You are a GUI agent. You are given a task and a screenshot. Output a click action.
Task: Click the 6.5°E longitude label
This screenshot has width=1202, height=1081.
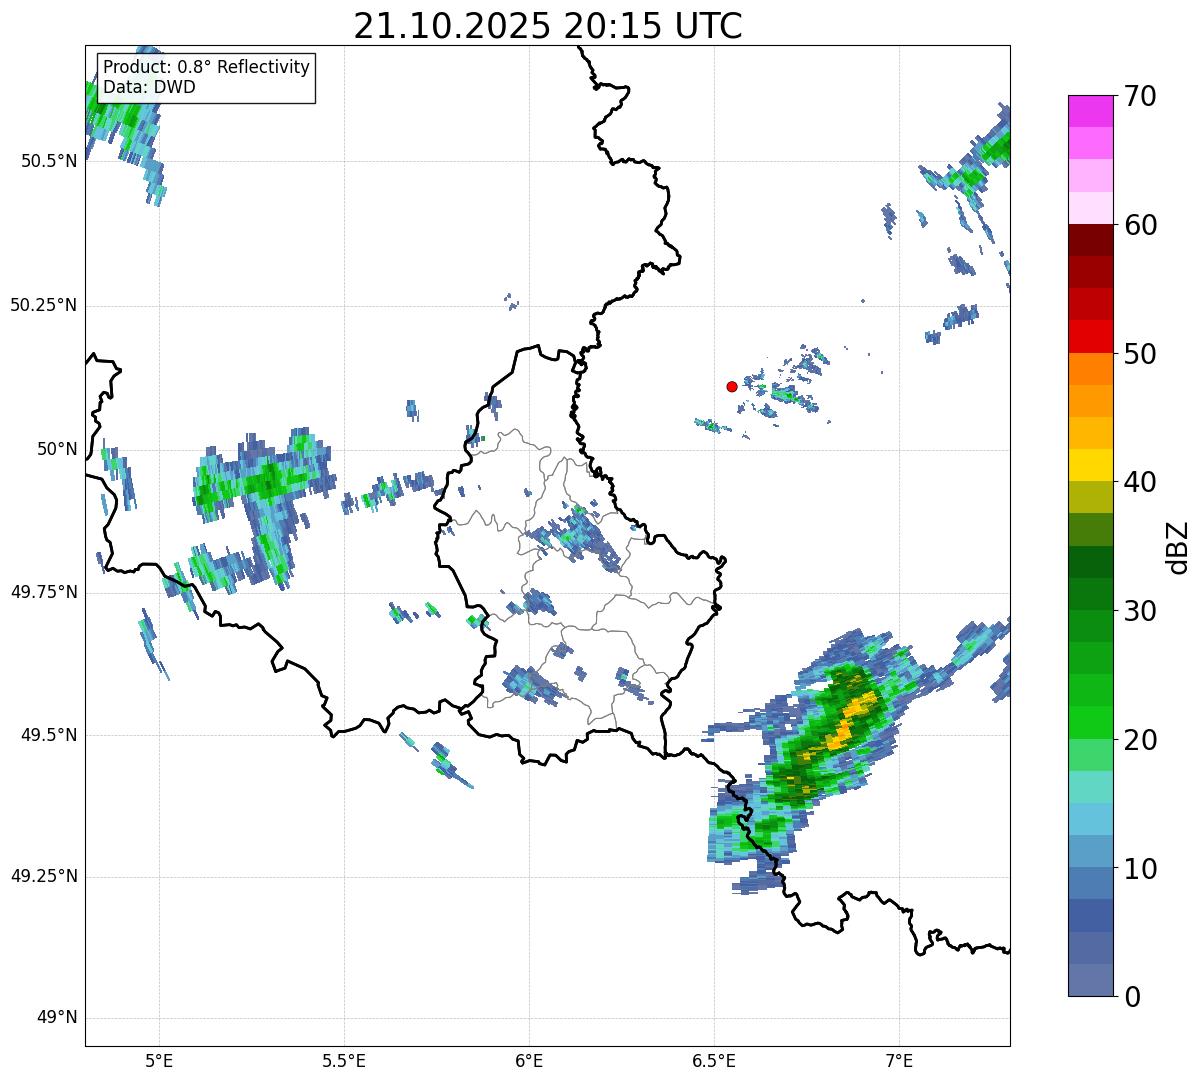(x=714, y=1060)
